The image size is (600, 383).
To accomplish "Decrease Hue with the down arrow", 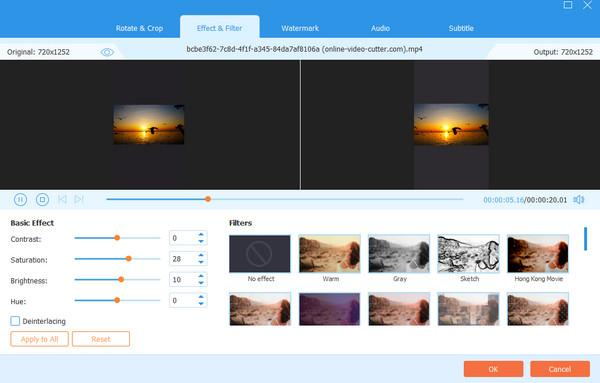I will [x=201, y=304].
